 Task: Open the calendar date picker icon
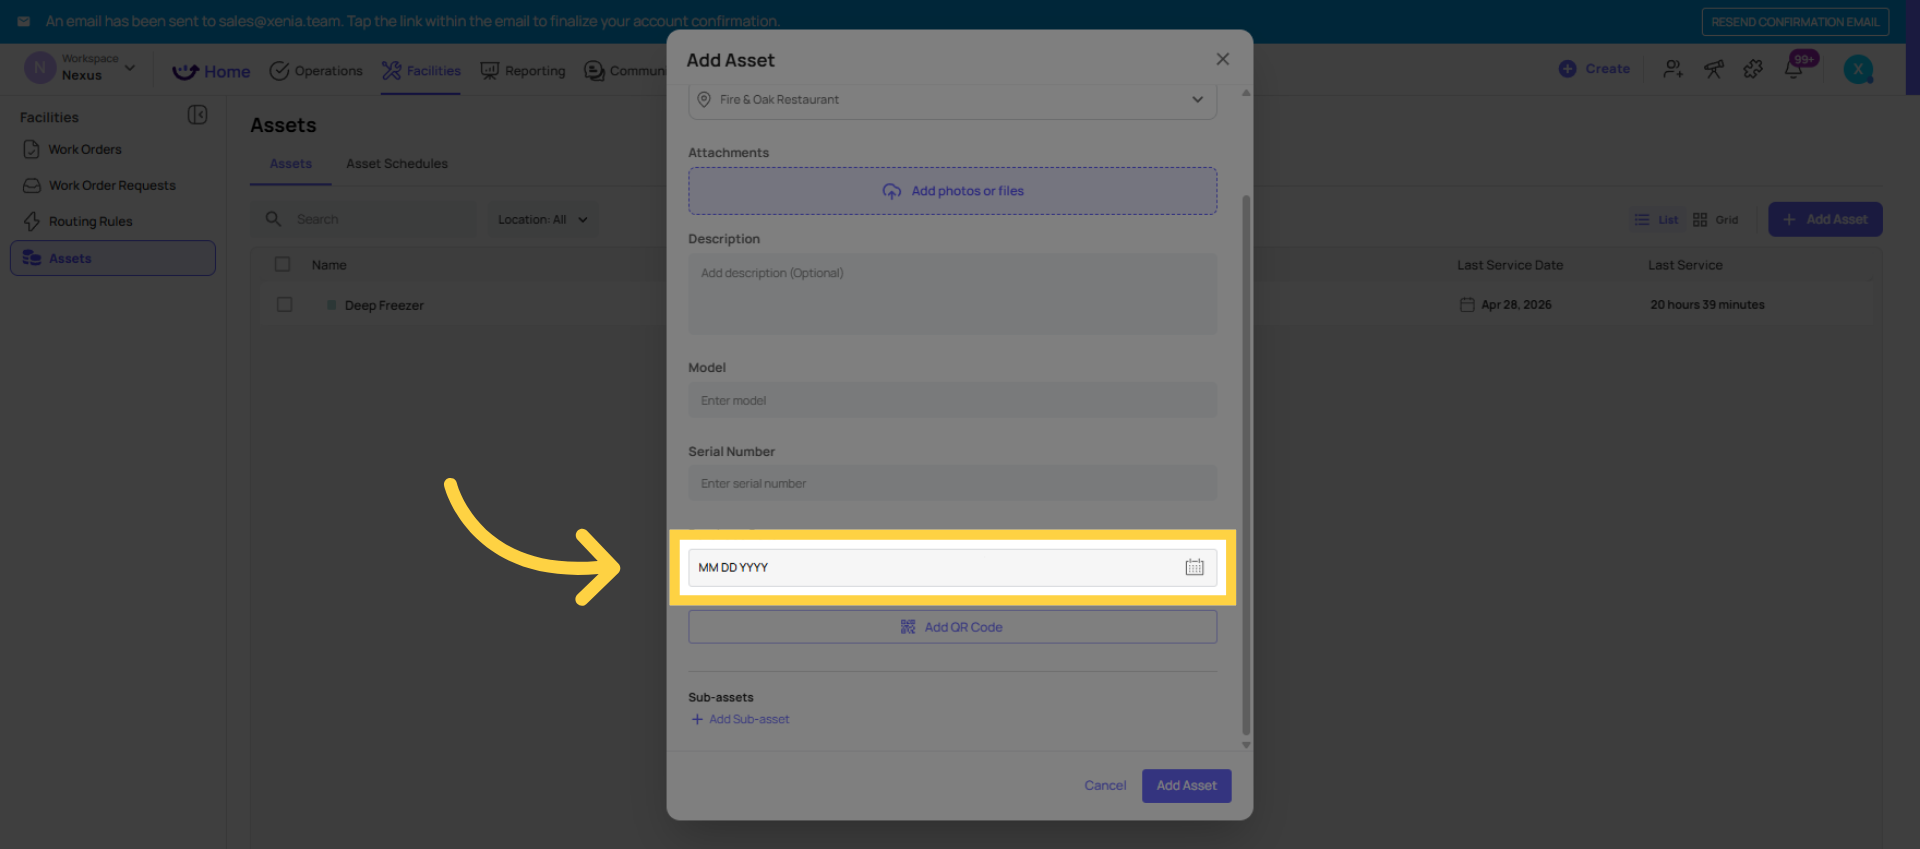click(1194, 567)
